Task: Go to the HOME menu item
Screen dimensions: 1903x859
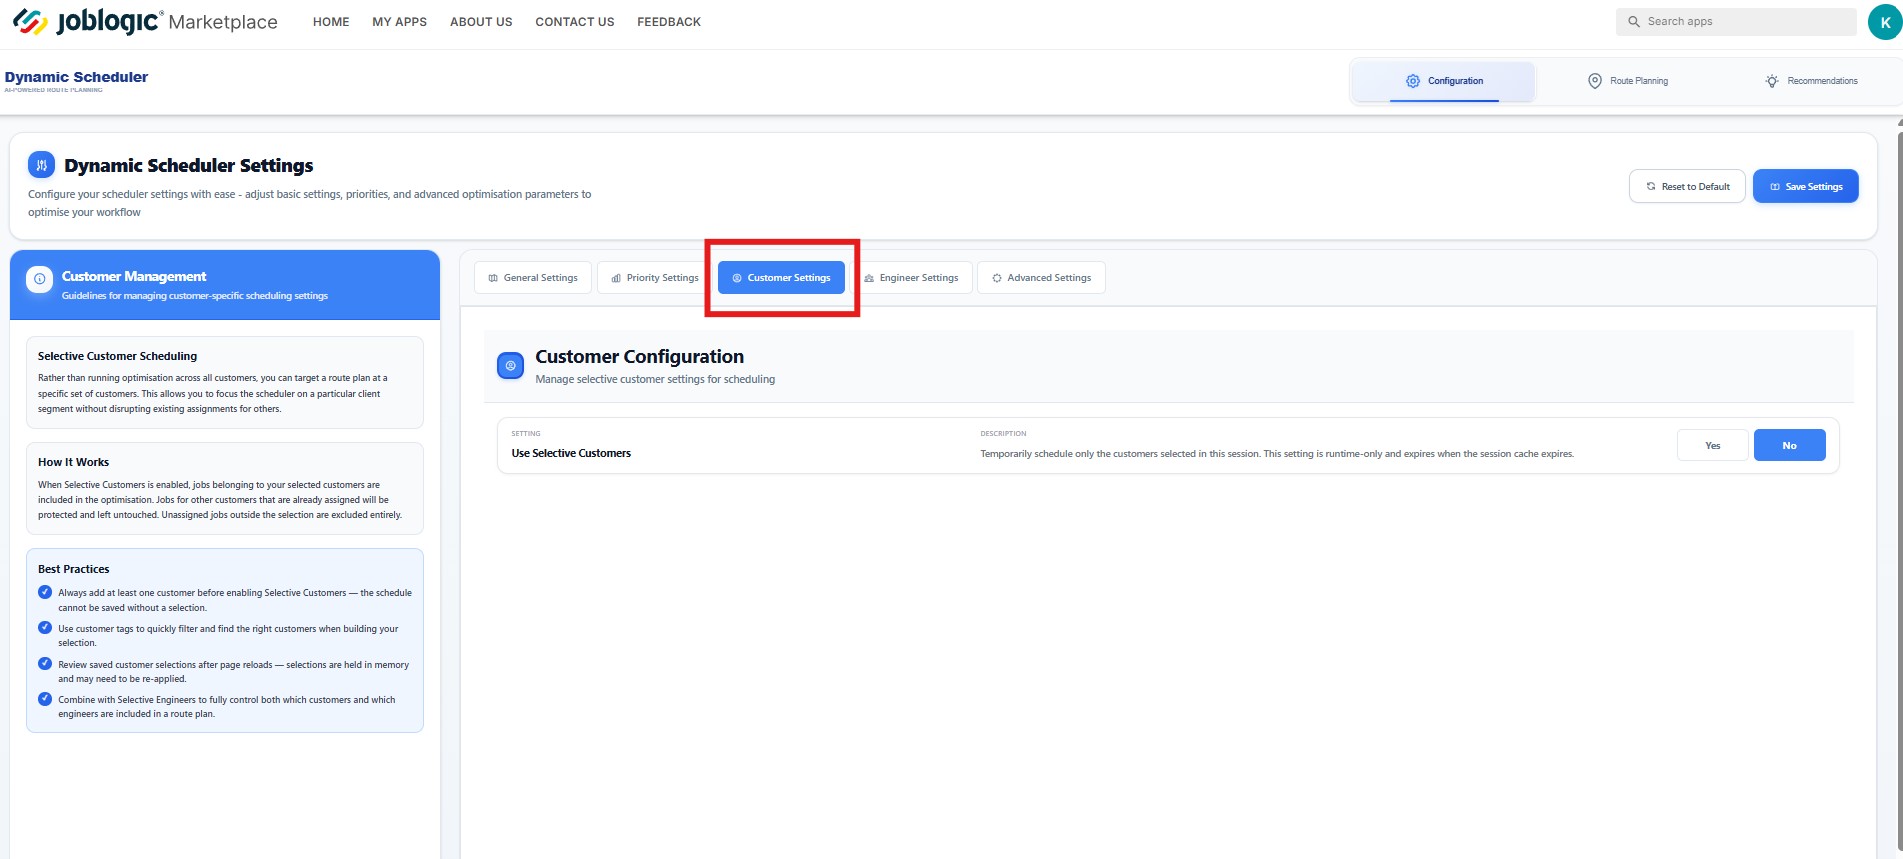Action: [x=331, y=22]
